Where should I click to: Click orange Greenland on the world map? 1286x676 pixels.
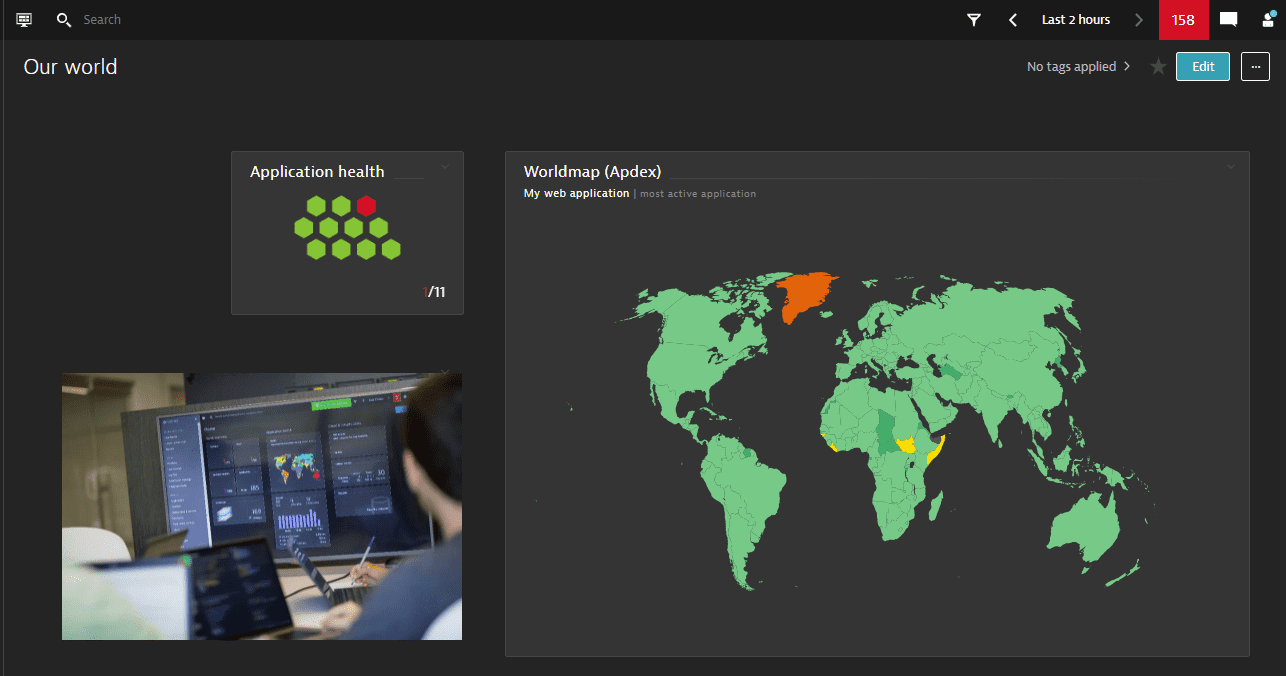coord(806,294)
